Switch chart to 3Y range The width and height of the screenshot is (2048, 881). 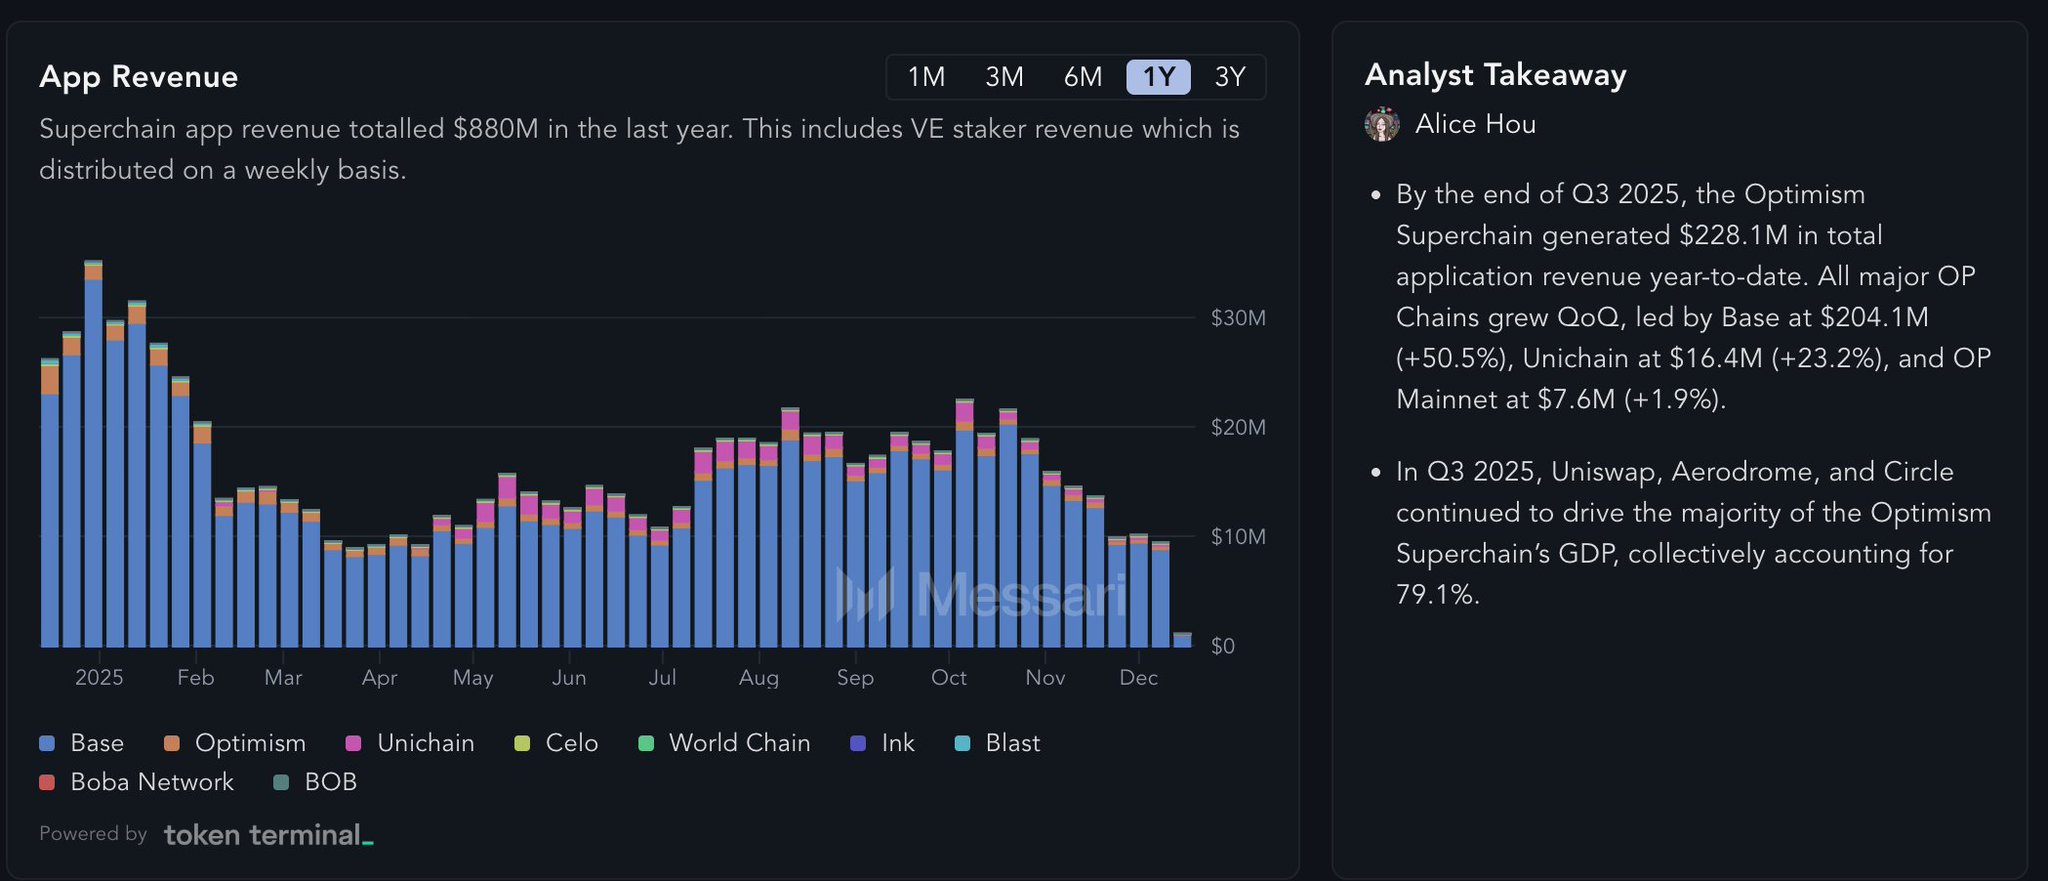pyautogui.click(x=1230, y=77)
